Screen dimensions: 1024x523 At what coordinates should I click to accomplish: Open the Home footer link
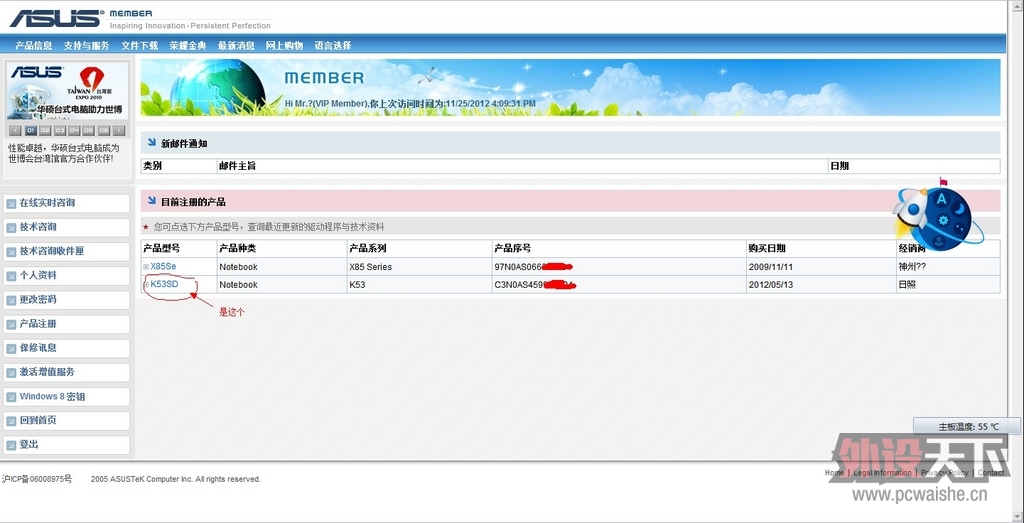pos(834,472)
